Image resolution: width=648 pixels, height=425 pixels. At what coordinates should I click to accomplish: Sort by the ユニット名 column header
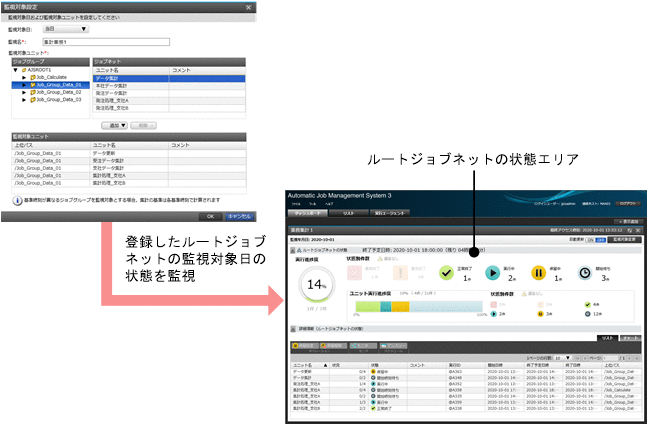click(x=310, y=365)
